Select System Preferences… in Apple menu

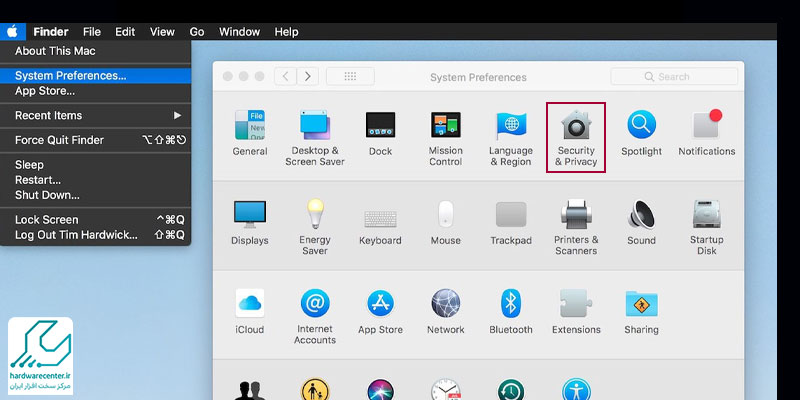coord(95,76)
